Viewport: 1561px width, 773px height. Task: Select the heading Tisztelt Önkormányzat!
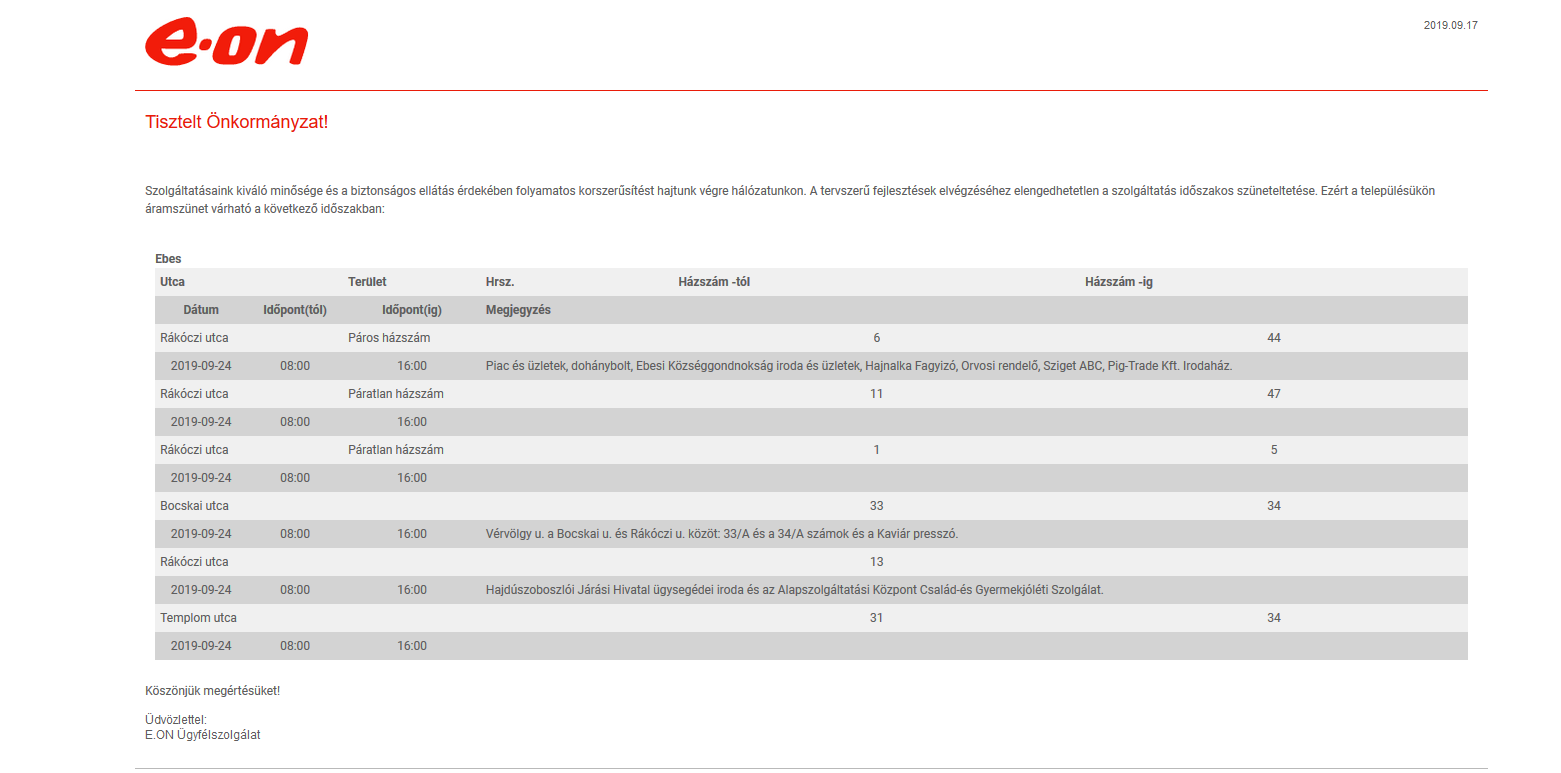click(x=236, y=122)
